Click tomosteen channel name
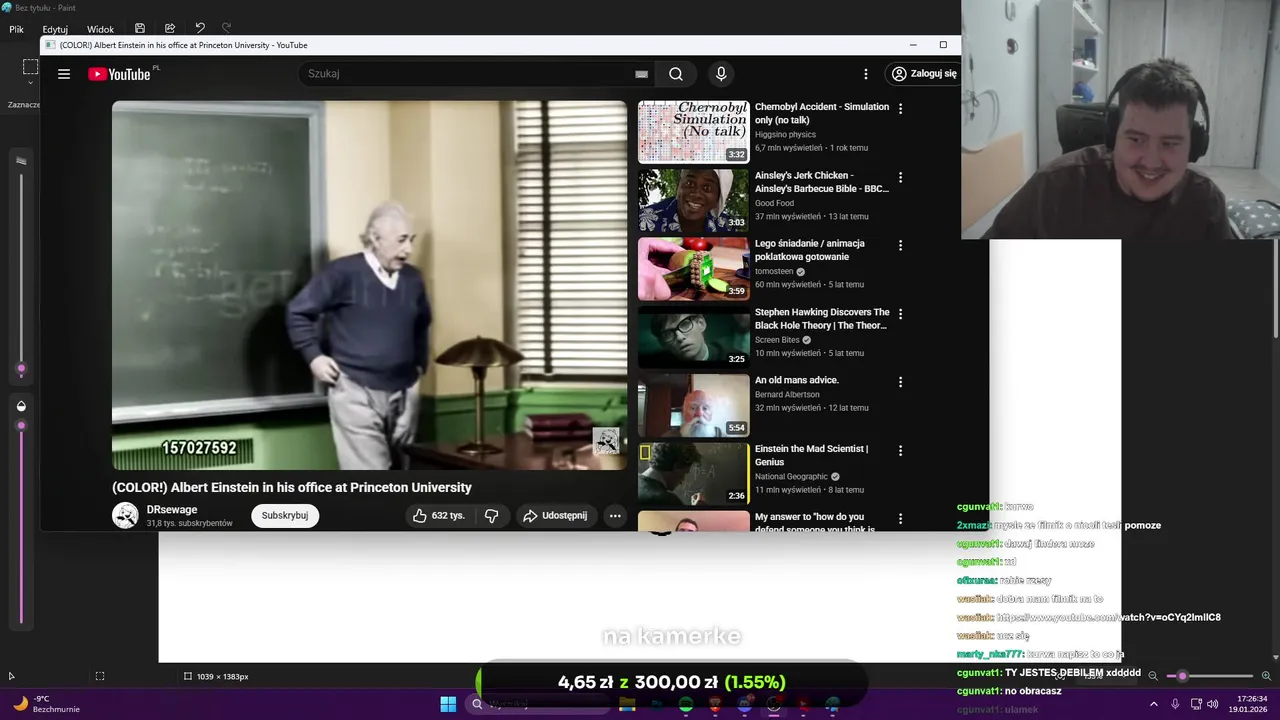 point(774,271)
